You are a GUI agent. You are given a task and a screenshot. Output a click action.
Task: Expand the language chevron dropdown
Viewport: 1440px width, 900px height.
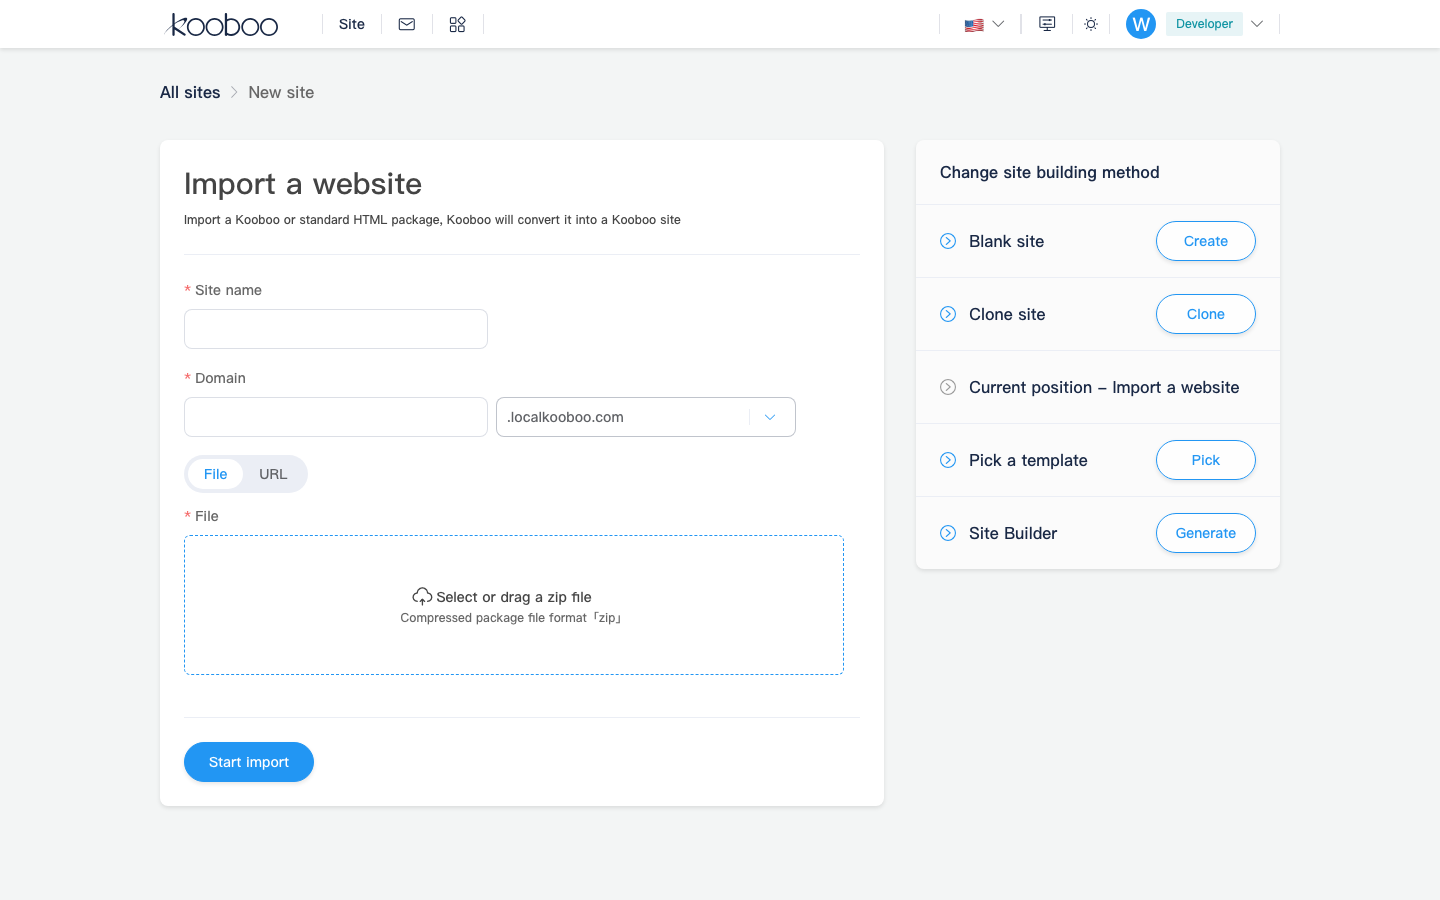998,24
